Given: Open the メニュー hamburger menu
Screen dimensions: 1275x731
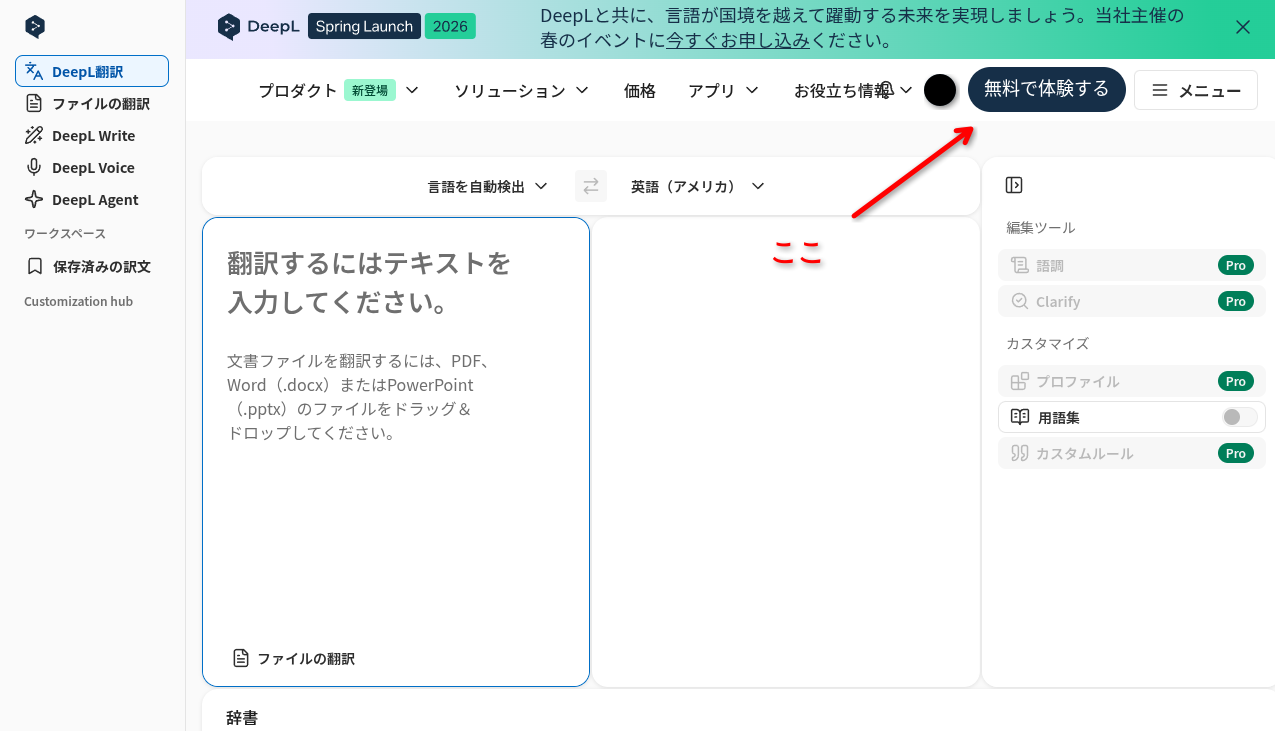Looking at the screenshot, I should [1195, 90].
